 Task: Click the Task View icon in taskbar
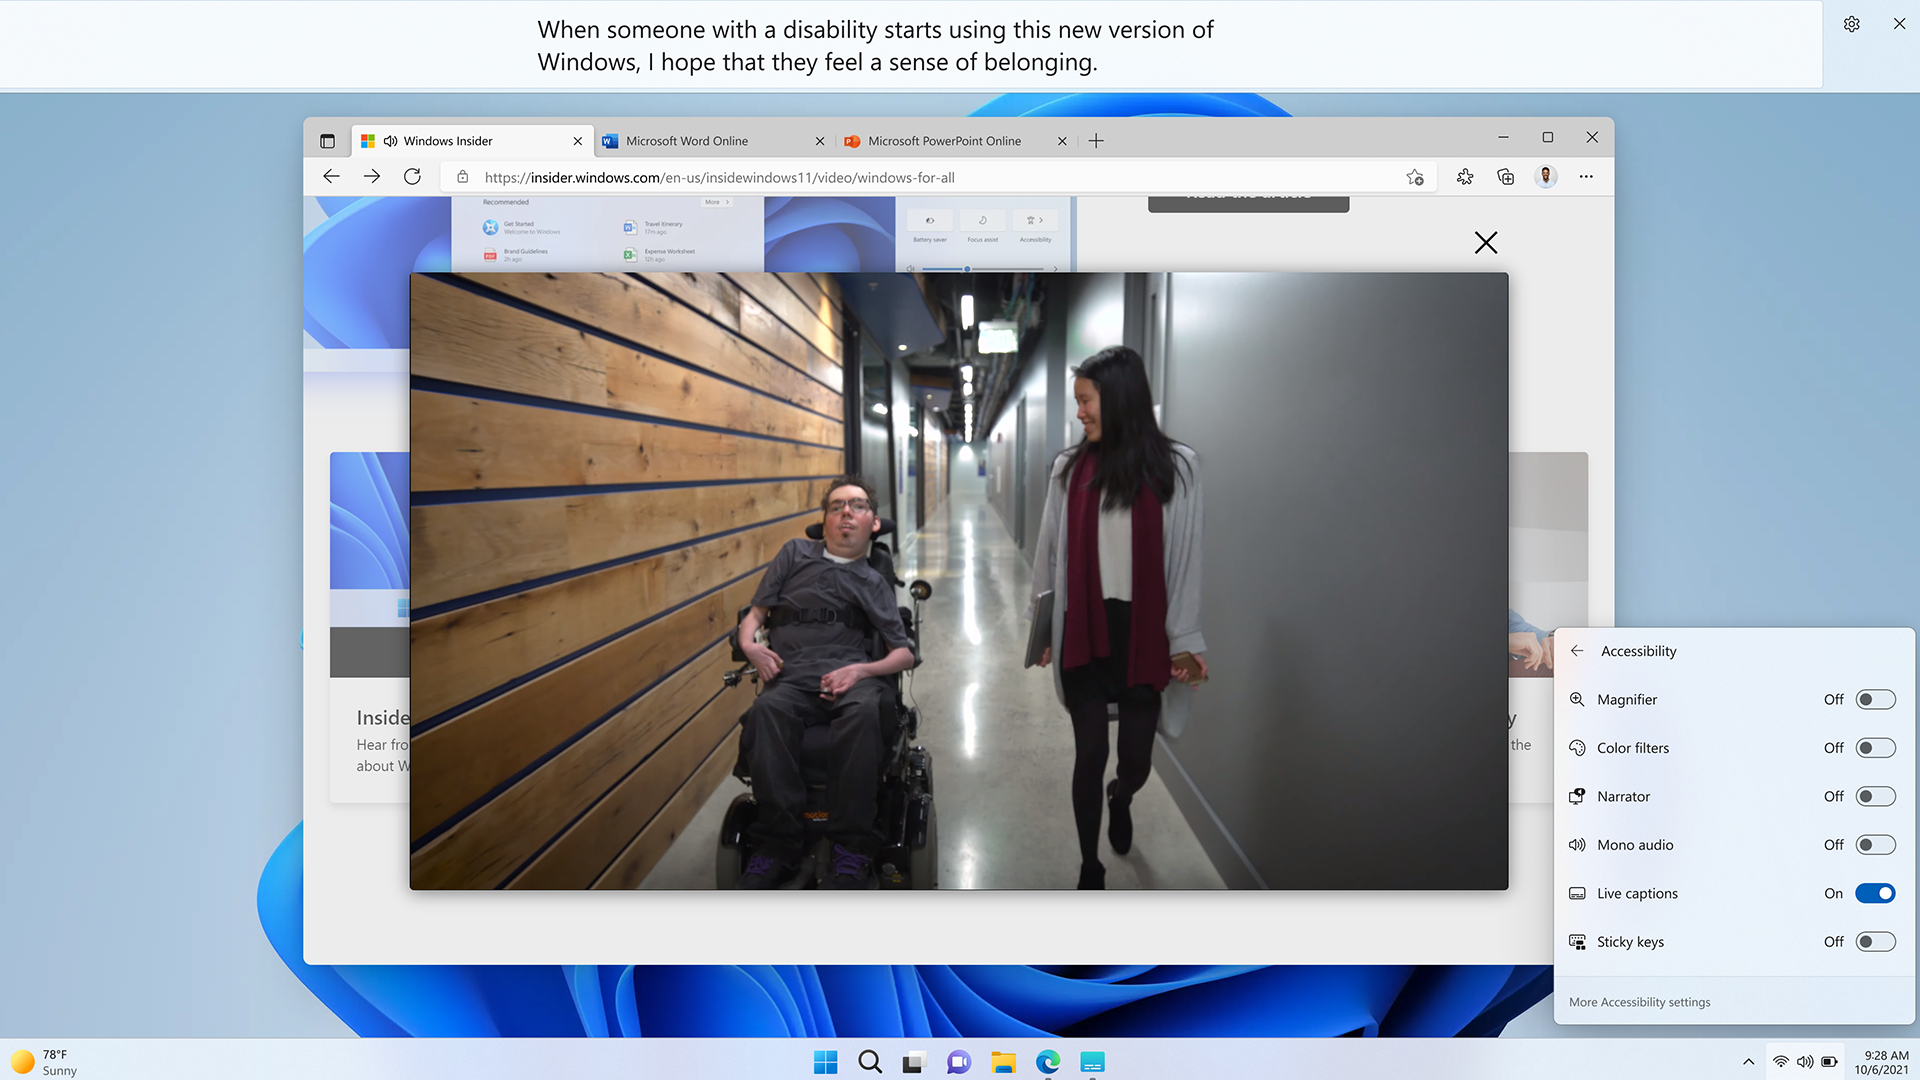point(914,1063)
